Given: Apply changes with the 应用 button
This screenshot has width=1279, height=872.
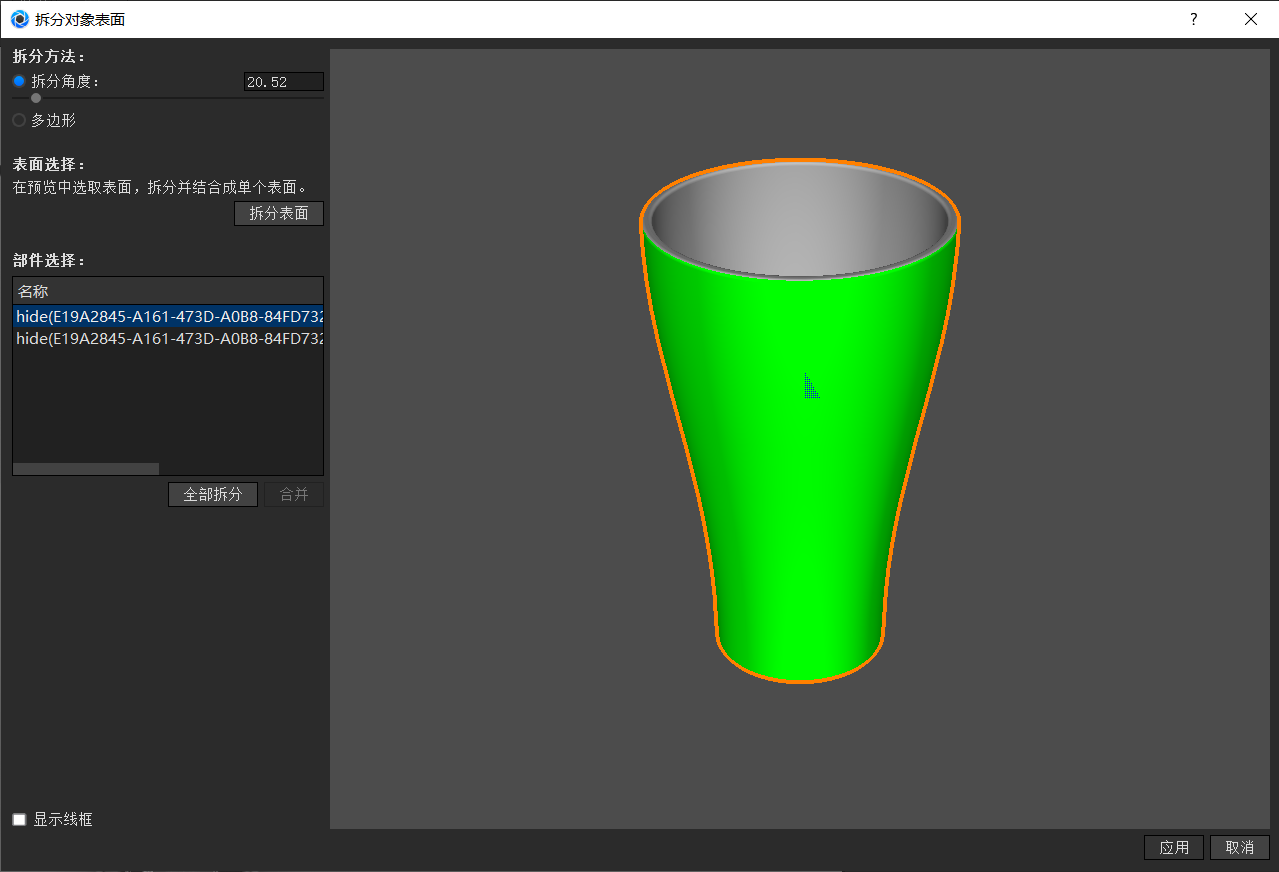Looking at the screenshot, I should [1173, 847].
